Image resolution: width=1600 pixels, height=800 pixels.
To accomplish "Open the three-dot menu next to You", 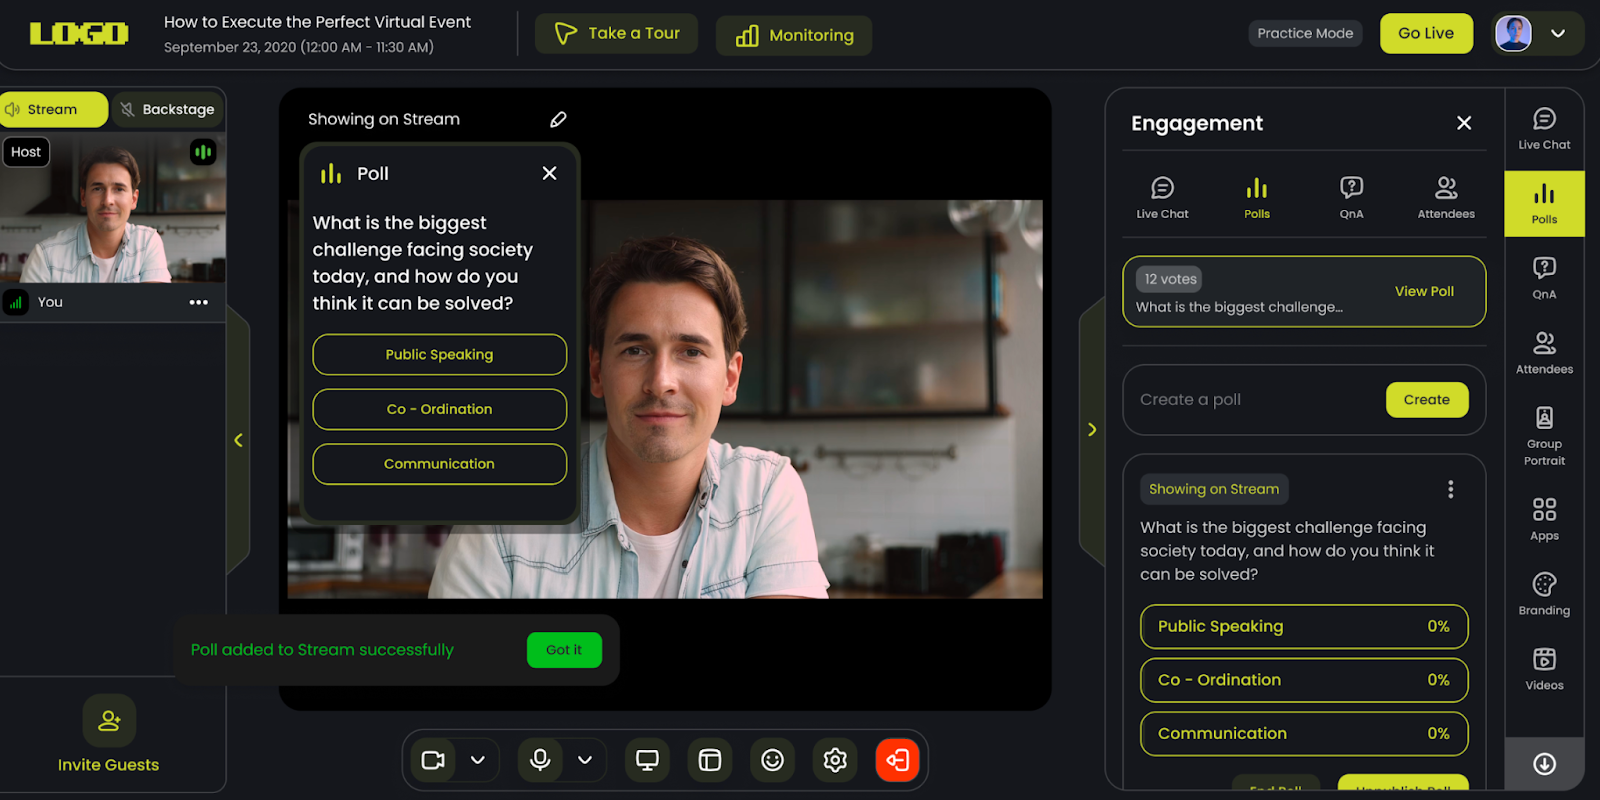I will tap(199, 302).
